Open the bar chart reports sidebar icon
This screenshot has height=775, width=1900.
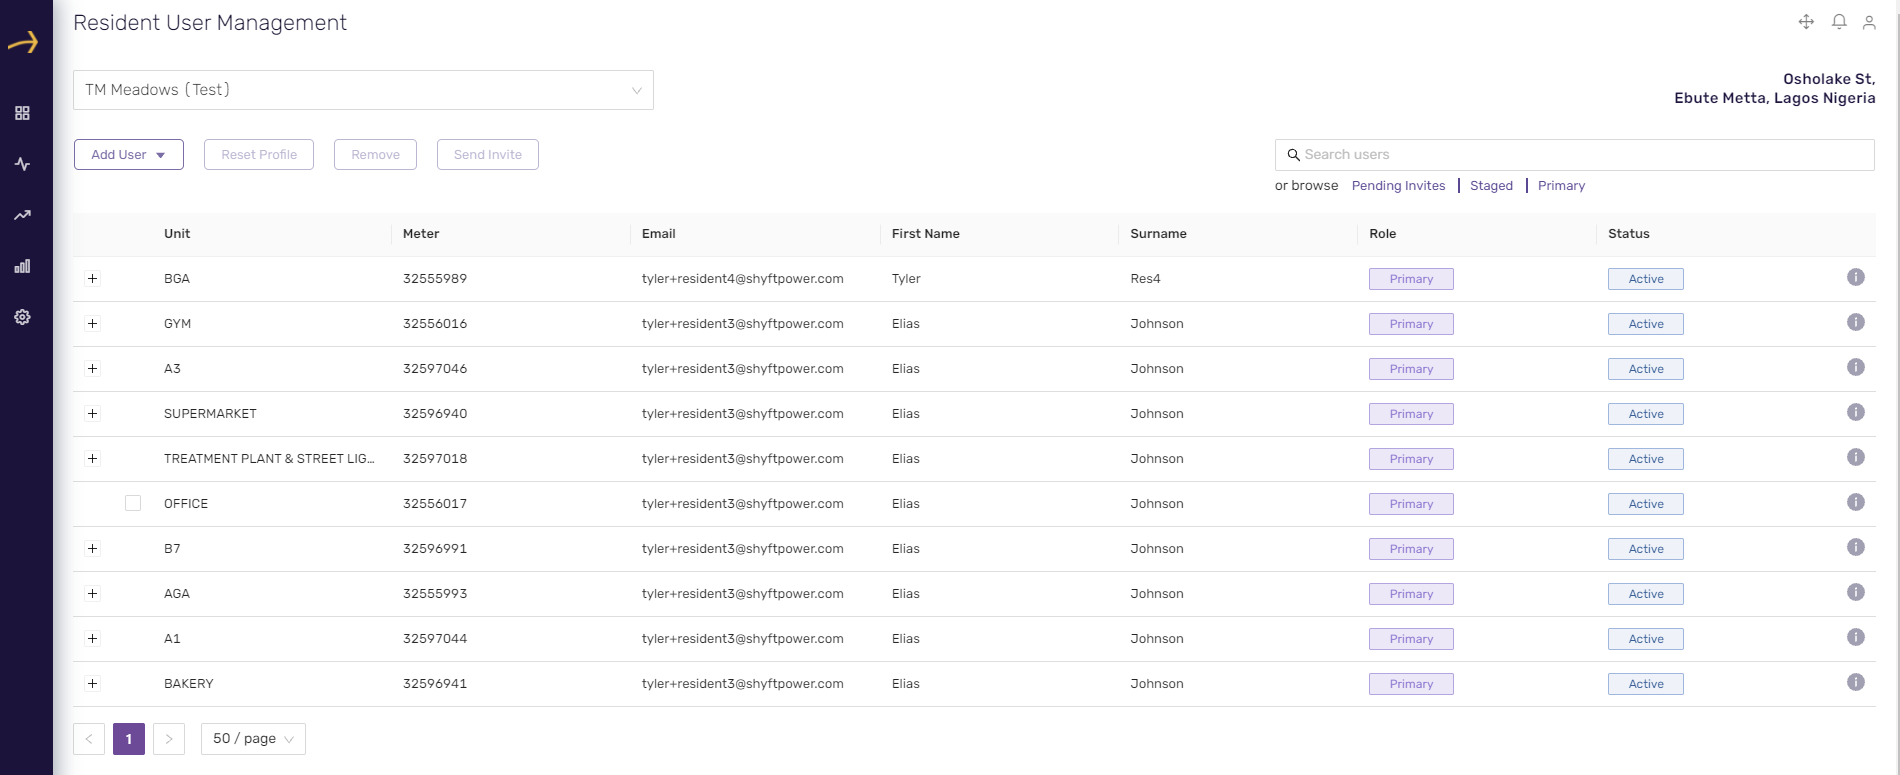pos(22,266)
